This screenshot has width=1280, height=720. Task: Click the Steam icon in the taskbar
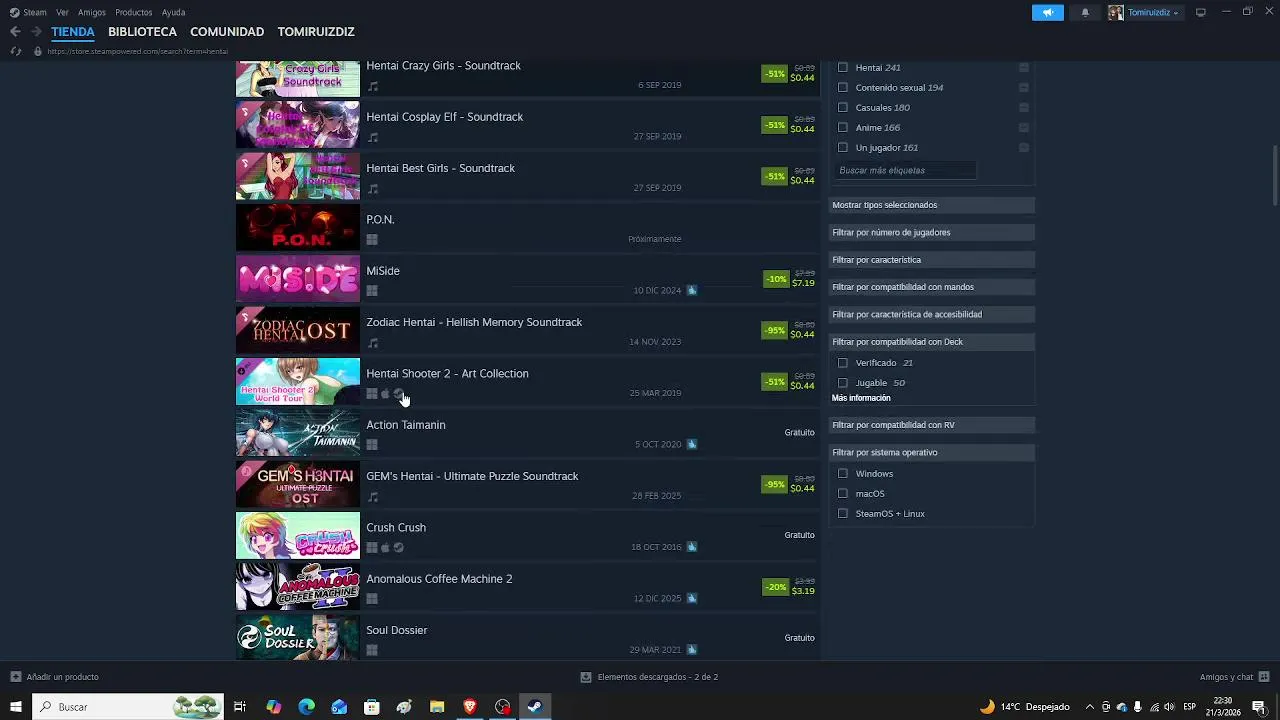[x=535, y=707]
